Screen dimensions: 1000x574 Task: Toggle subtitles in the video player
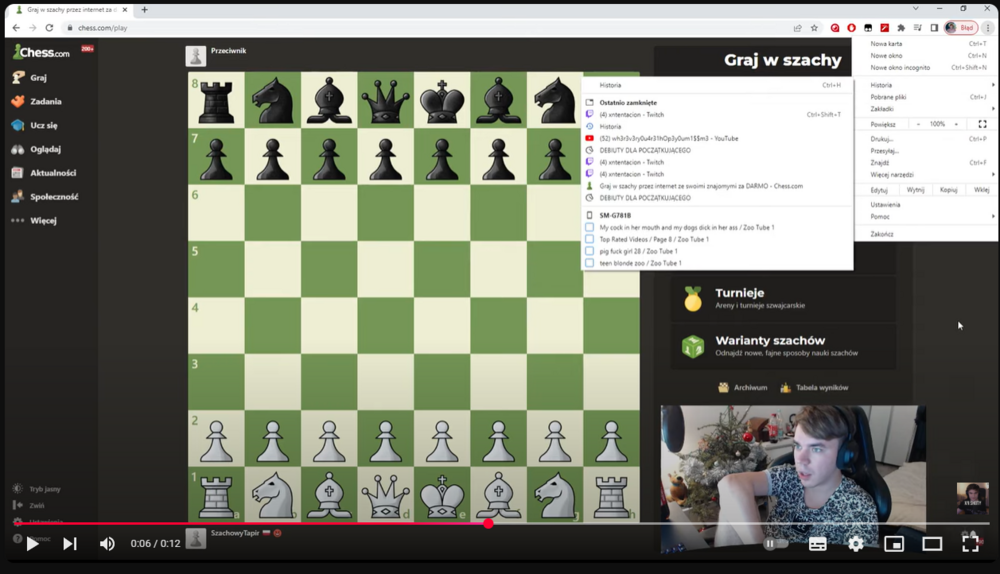[818, 544]
